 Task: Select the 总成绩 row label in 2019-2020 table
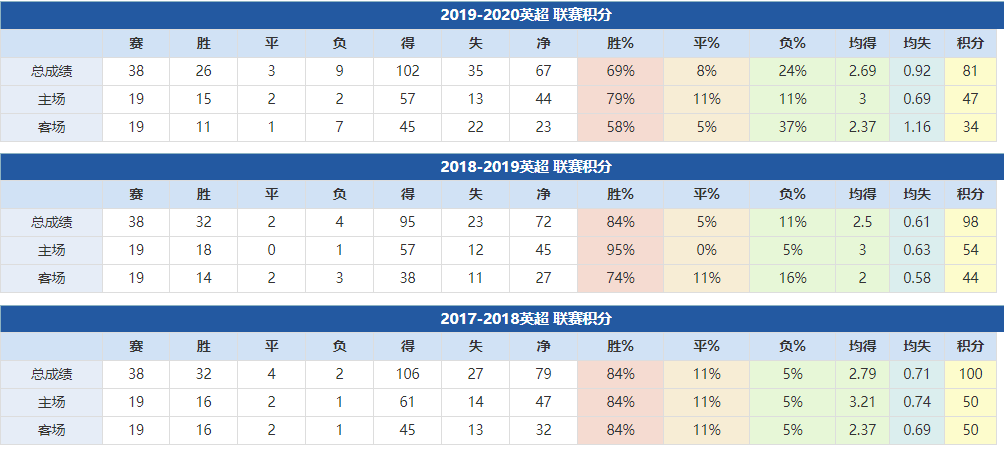coord(51,71)
